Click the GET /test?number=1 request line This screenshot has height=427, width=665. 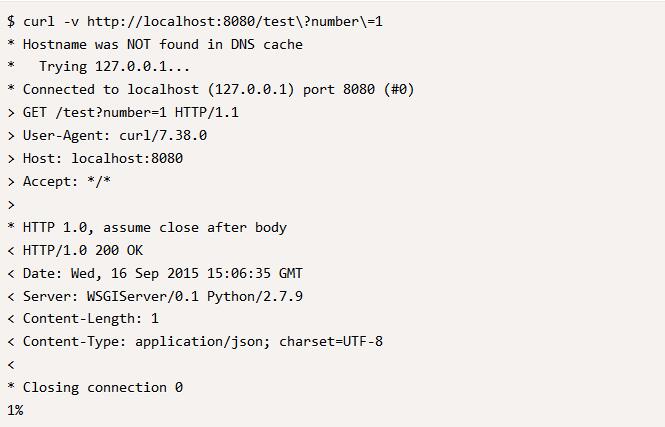point(123,112)
